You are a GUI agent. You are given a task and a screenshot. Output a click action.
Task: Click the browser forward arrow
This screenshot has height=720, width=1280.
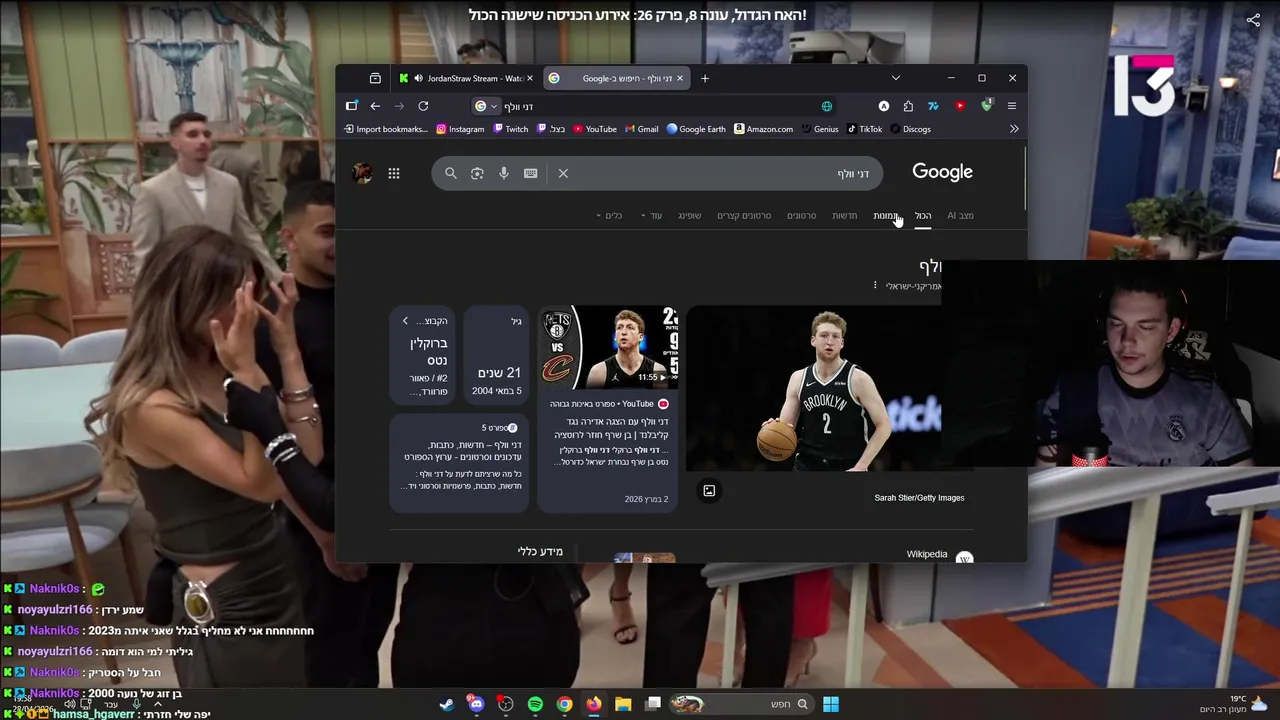pyautogui.click(x=399, y=106)
